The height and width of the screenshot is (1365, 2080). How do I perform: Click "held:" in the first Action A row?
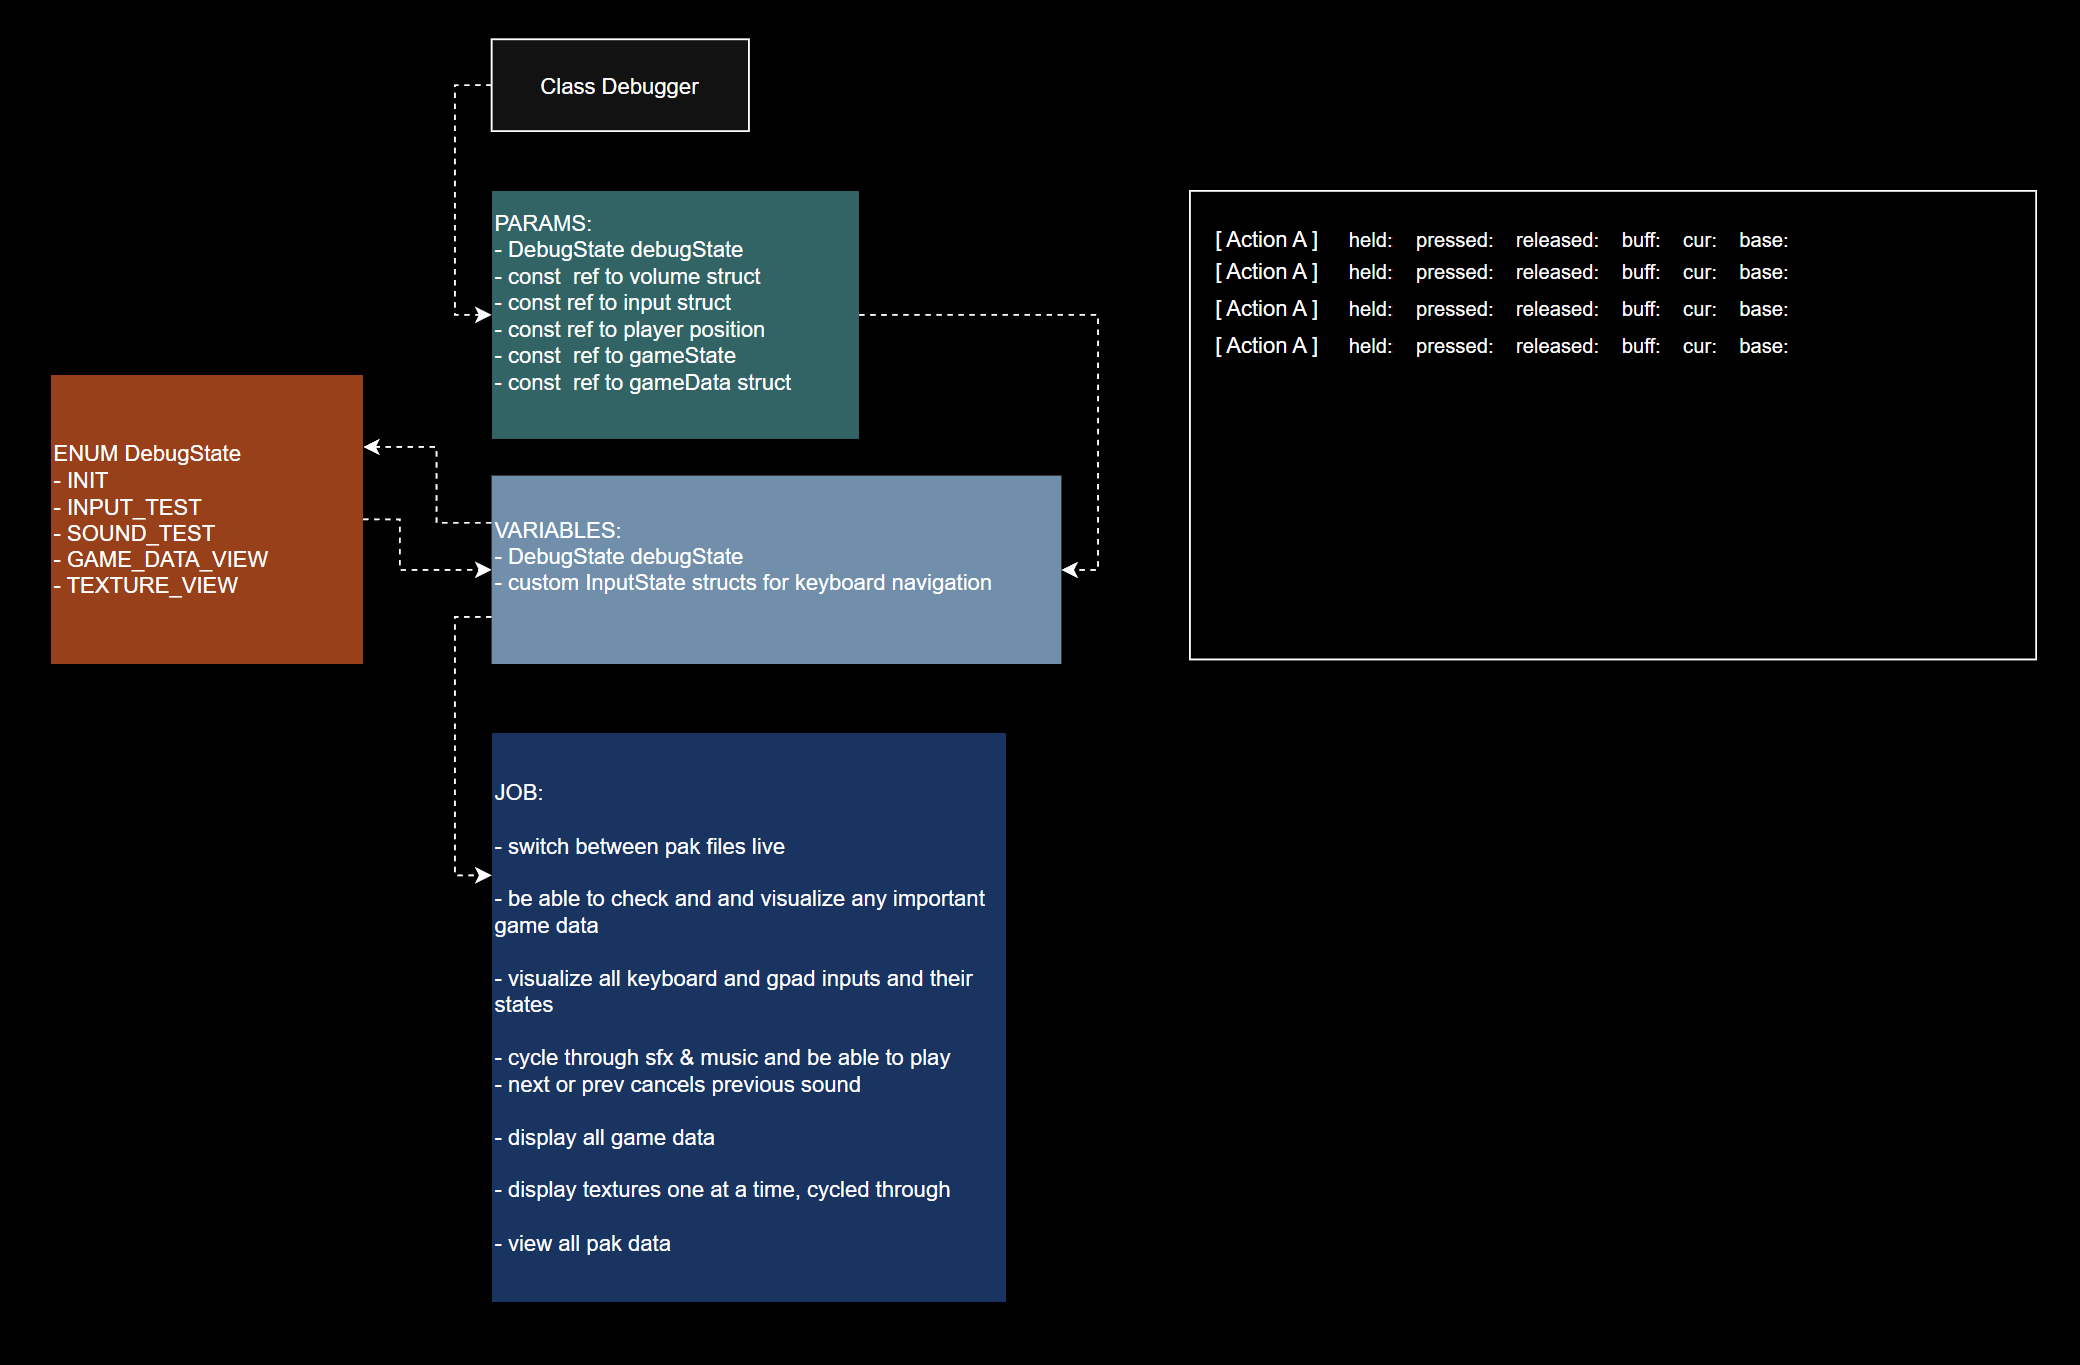(1370, 240)
